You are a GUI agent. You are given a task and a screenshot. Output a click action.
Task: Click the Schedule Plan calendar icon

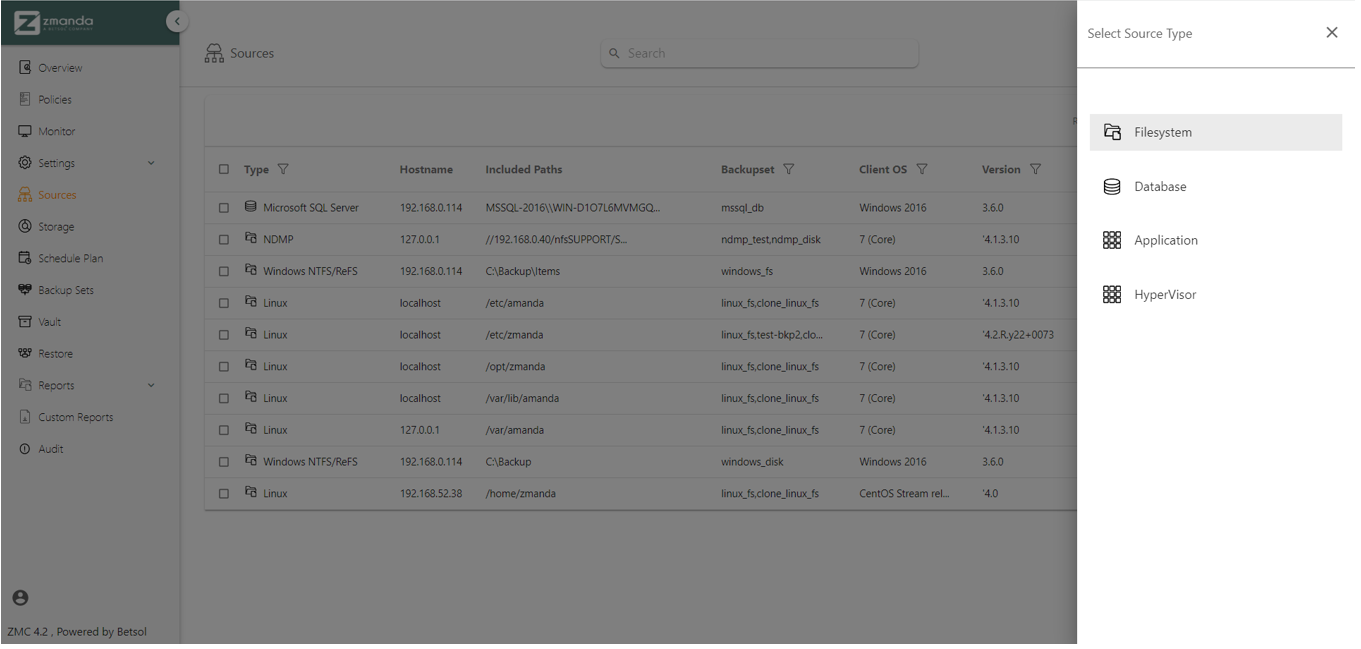[25, 258]
